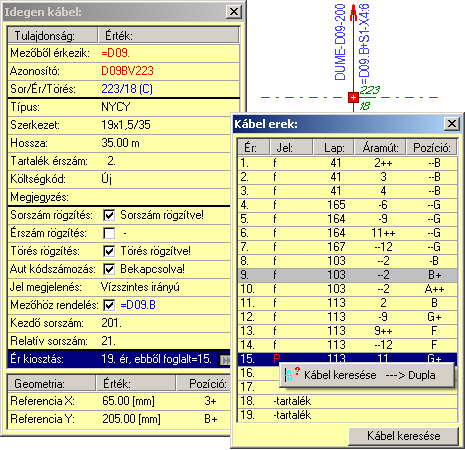465x450 pixels.
Task: Select wire row 9 in cable list
Action: (x=347, y=275)
